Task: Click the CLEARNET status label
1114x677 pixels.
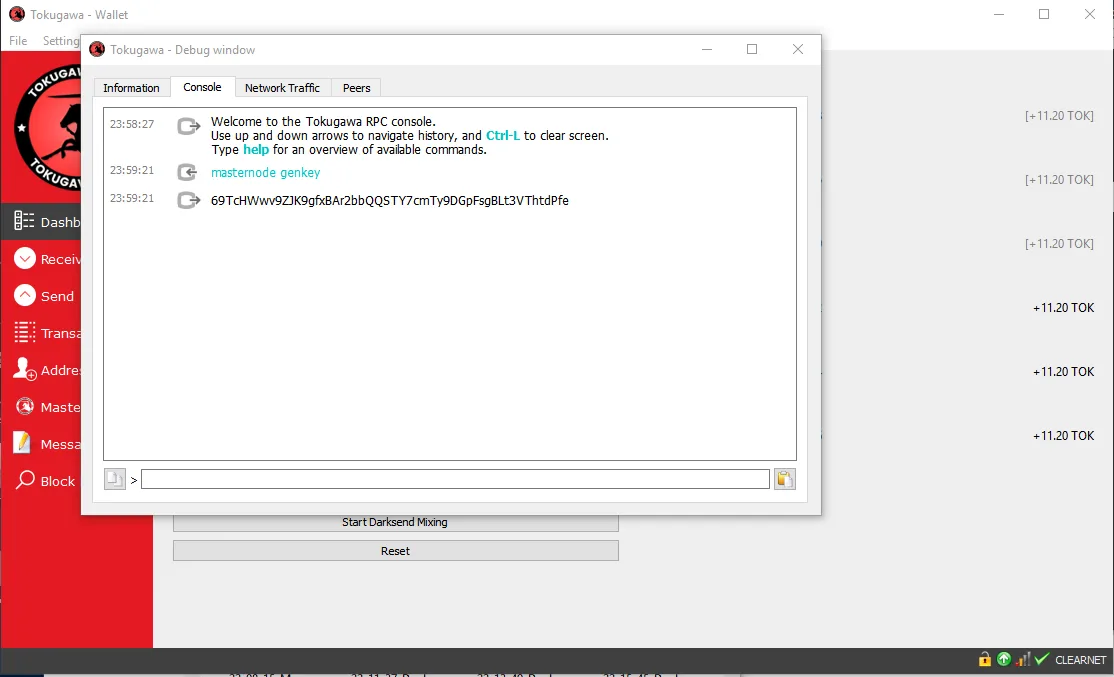Action: (x=1081, y=660)
